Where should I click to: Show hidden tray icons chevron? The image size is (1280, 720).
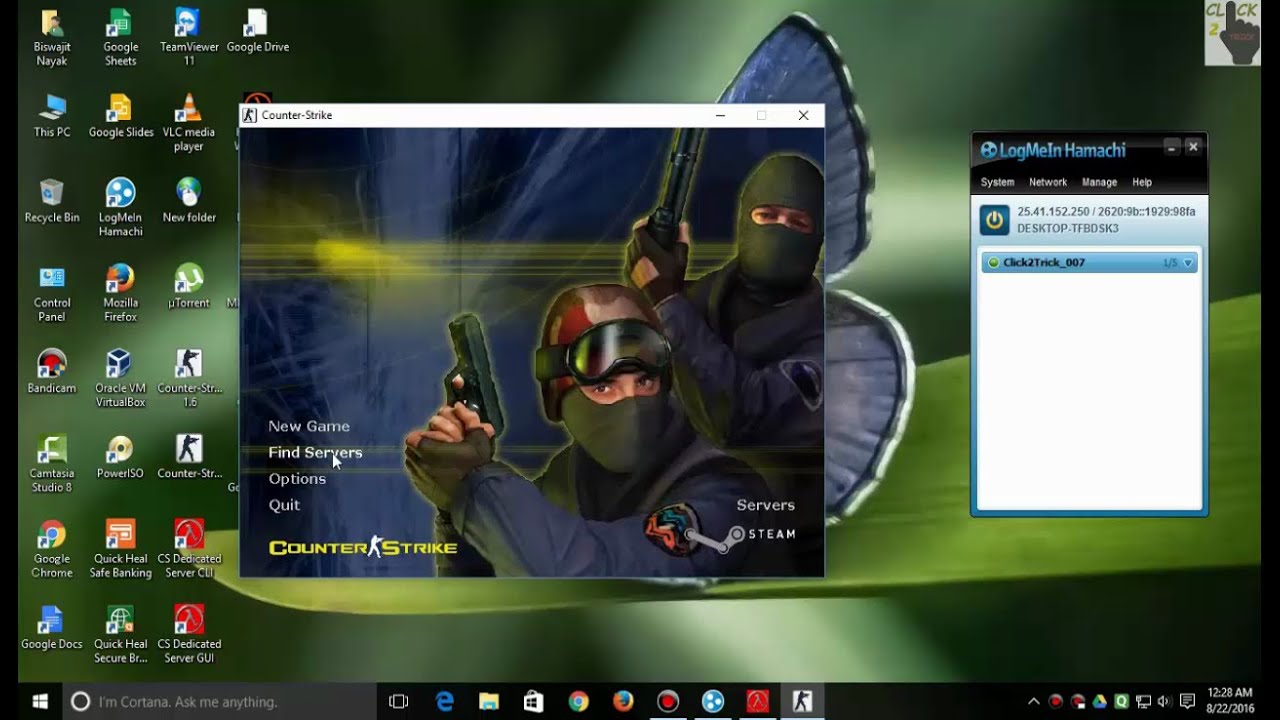pyautogui.click(x=1033, y=702)
